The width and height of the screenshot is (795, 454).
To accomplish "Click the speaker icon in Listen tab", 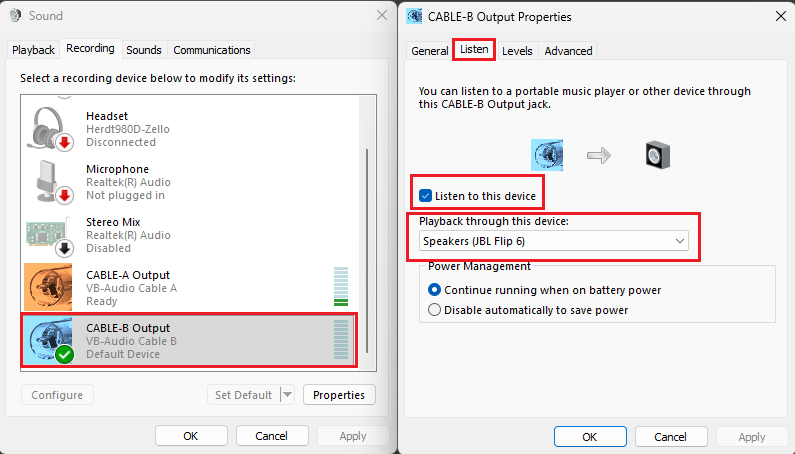I will pos(657,154).
